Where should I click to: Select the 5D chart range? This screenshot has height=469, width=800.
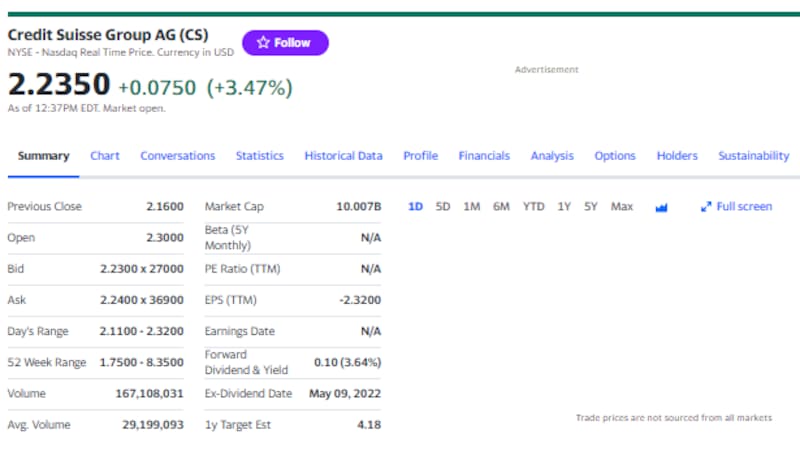443,207
